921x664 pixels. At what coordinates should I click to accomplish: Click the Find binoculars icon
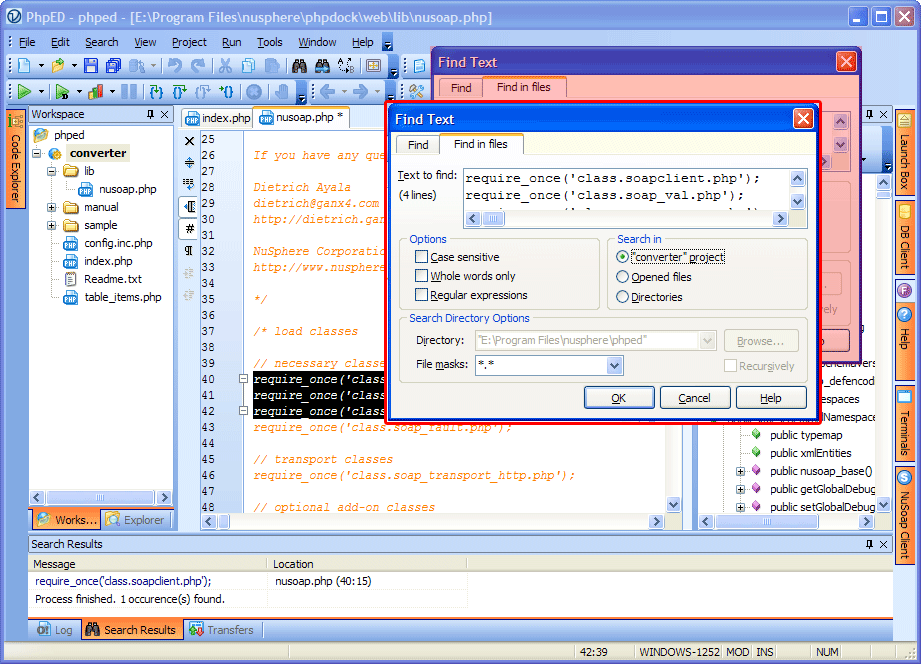click(300, 65)
